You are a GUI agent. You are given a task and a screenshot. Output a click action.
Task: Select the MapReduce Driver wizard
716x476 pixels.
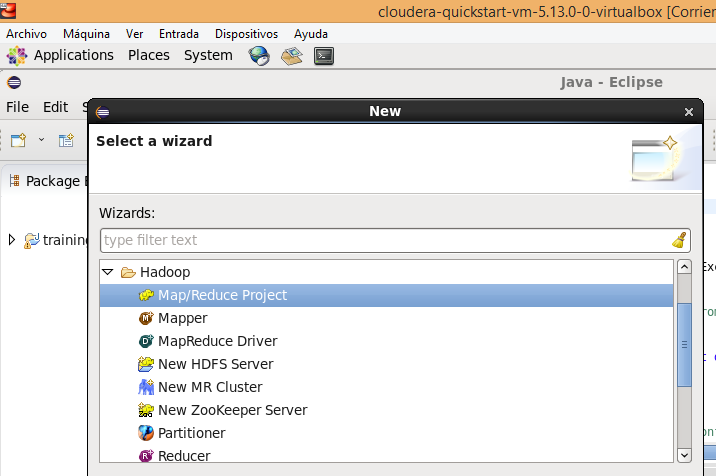[217, 341]
